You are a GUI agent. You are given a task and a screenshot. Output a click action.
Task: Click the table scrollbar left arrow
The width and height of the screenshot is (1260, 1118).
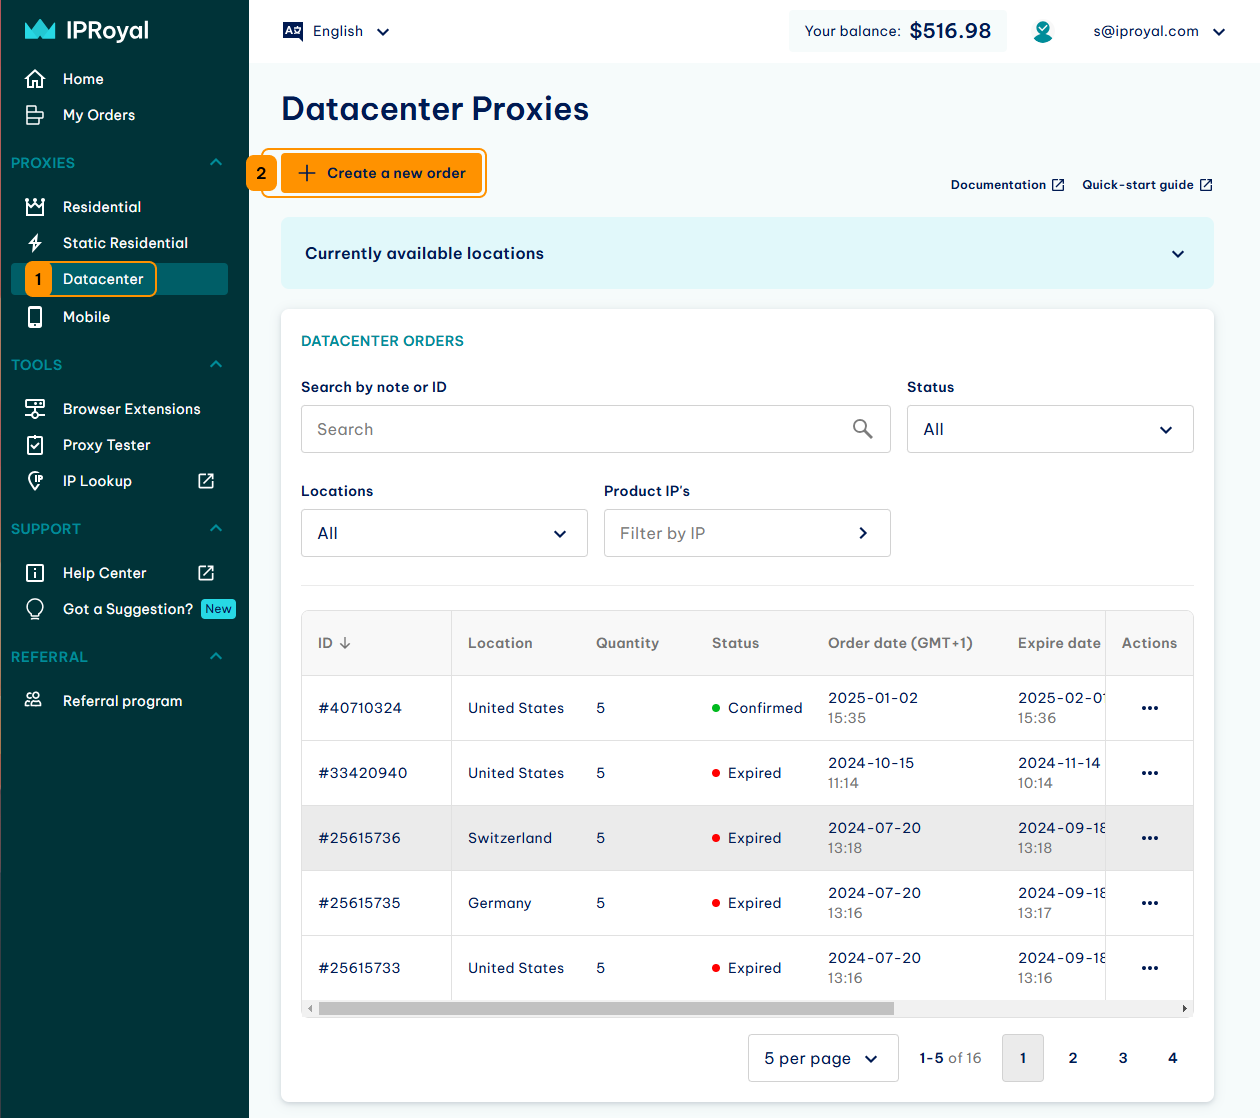310,1008
